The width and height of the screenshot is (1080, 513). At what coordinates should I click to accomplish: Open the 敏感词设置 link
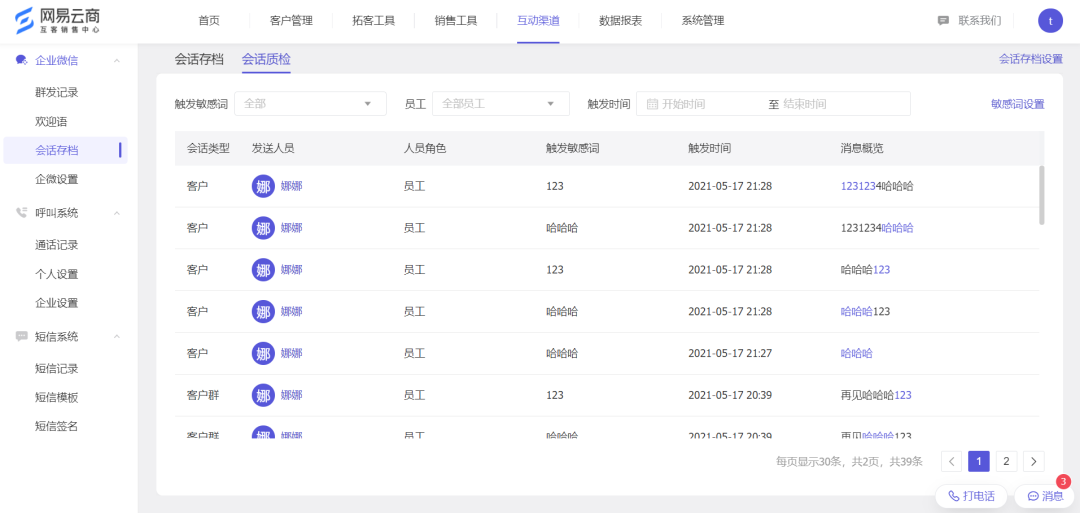[1017, 104]
